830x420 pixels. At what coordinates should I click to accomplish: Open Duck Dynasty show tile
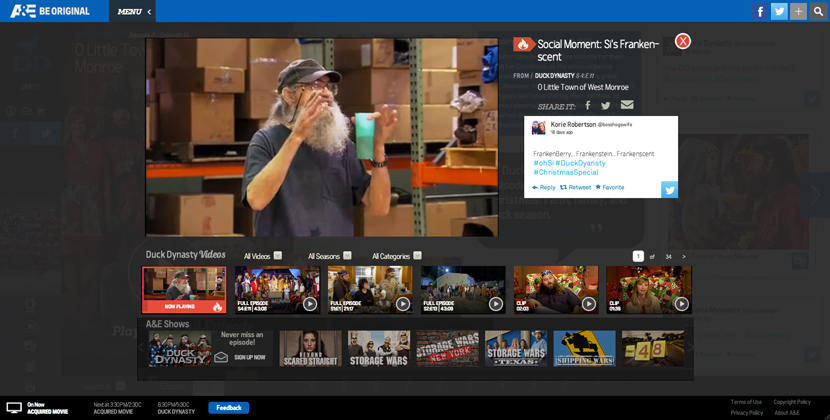180,348
